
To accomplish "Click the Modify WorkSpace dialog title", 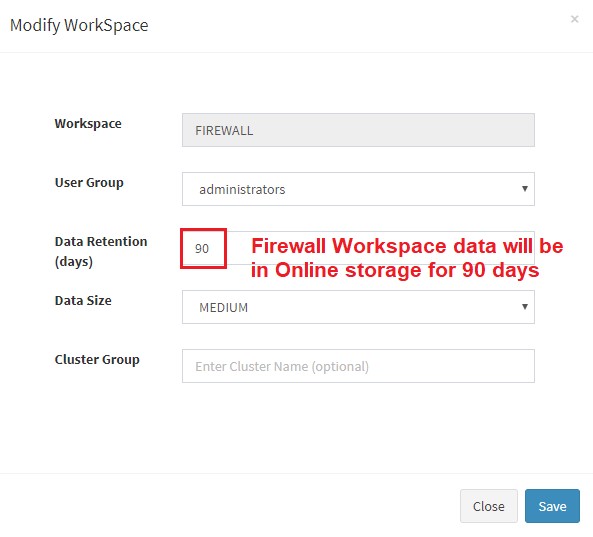I will 79,26.
